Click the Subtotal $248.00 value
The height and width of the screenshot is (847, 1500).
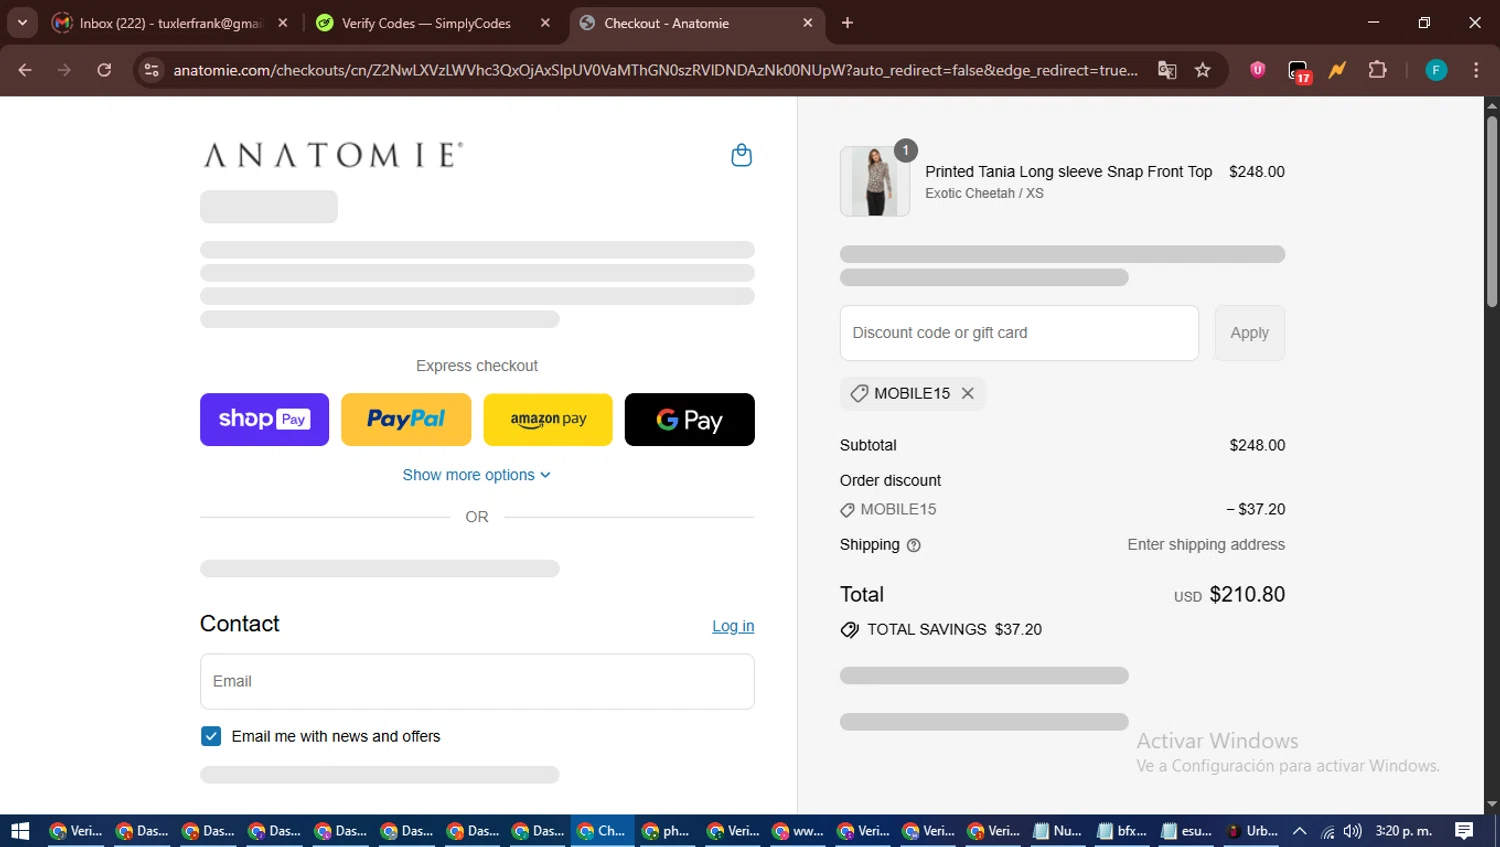tap(1257, 446)
